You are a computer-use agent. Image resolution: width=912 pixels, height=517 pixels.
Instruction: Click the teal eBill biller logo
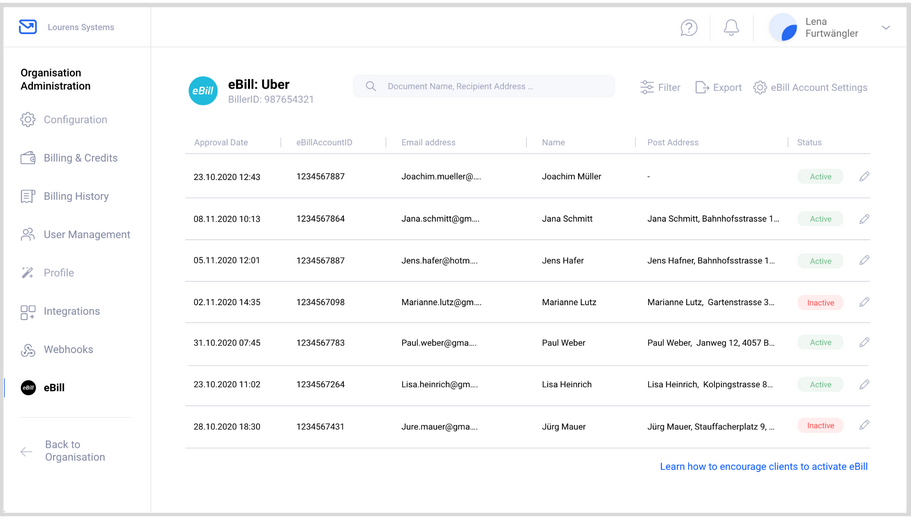[203, 91]
